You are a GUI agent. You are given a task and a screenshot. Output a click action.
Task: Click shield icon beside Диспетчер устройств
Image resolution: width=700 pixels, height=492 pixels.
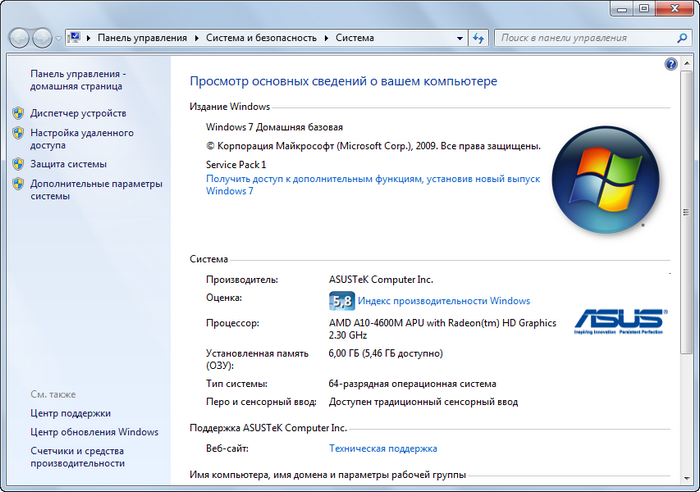coord(18,113)
